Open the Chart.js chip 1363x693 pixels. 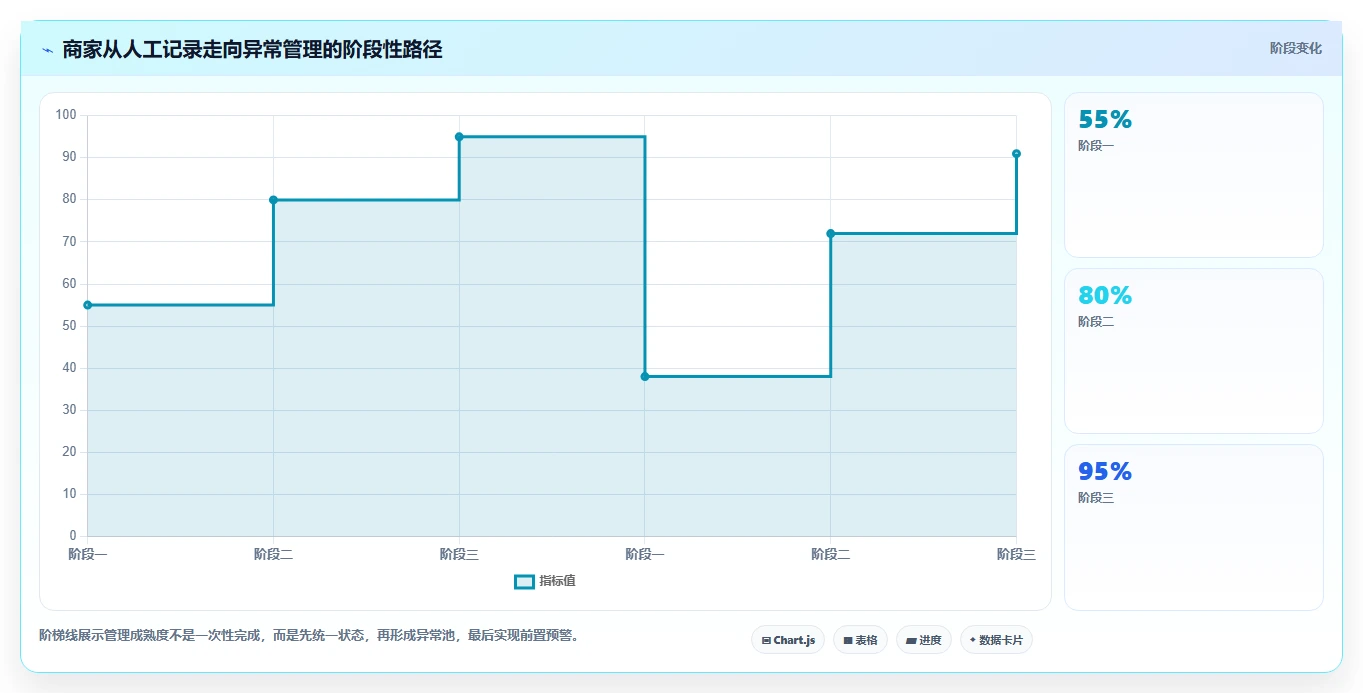788,640
